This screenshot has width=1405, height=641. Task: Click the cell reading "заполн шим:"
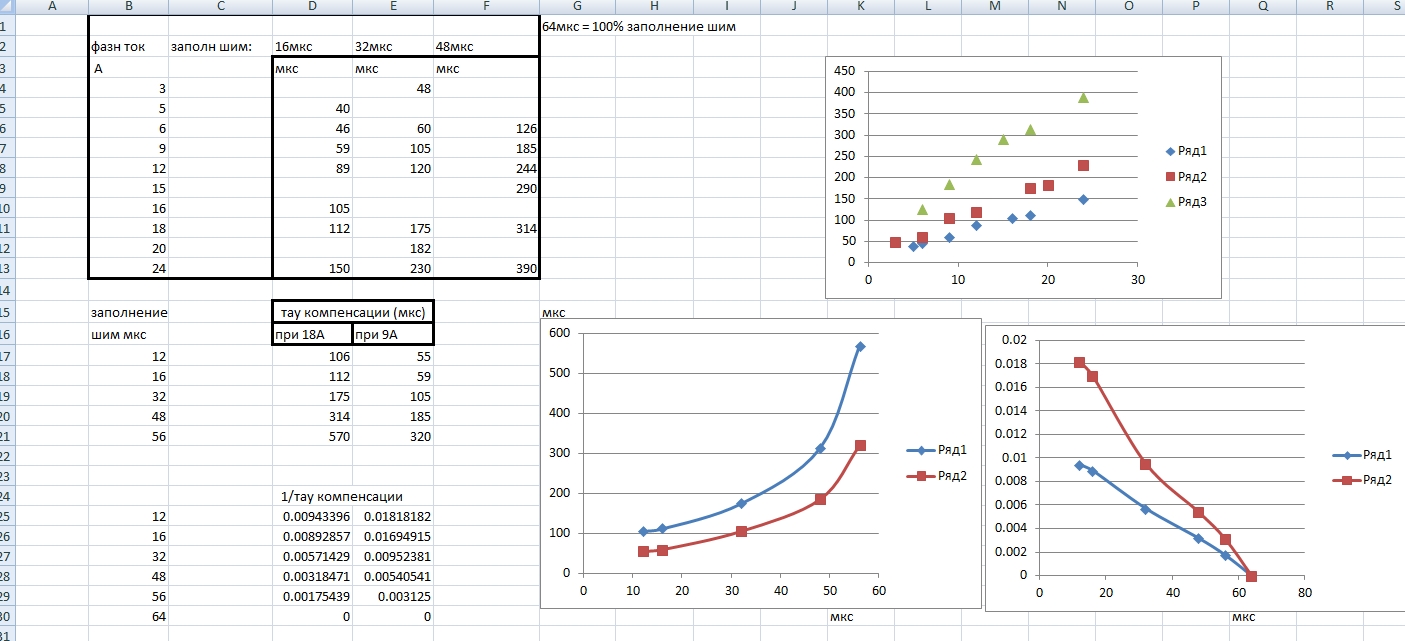pyautogui.click(x=220, y=47)
